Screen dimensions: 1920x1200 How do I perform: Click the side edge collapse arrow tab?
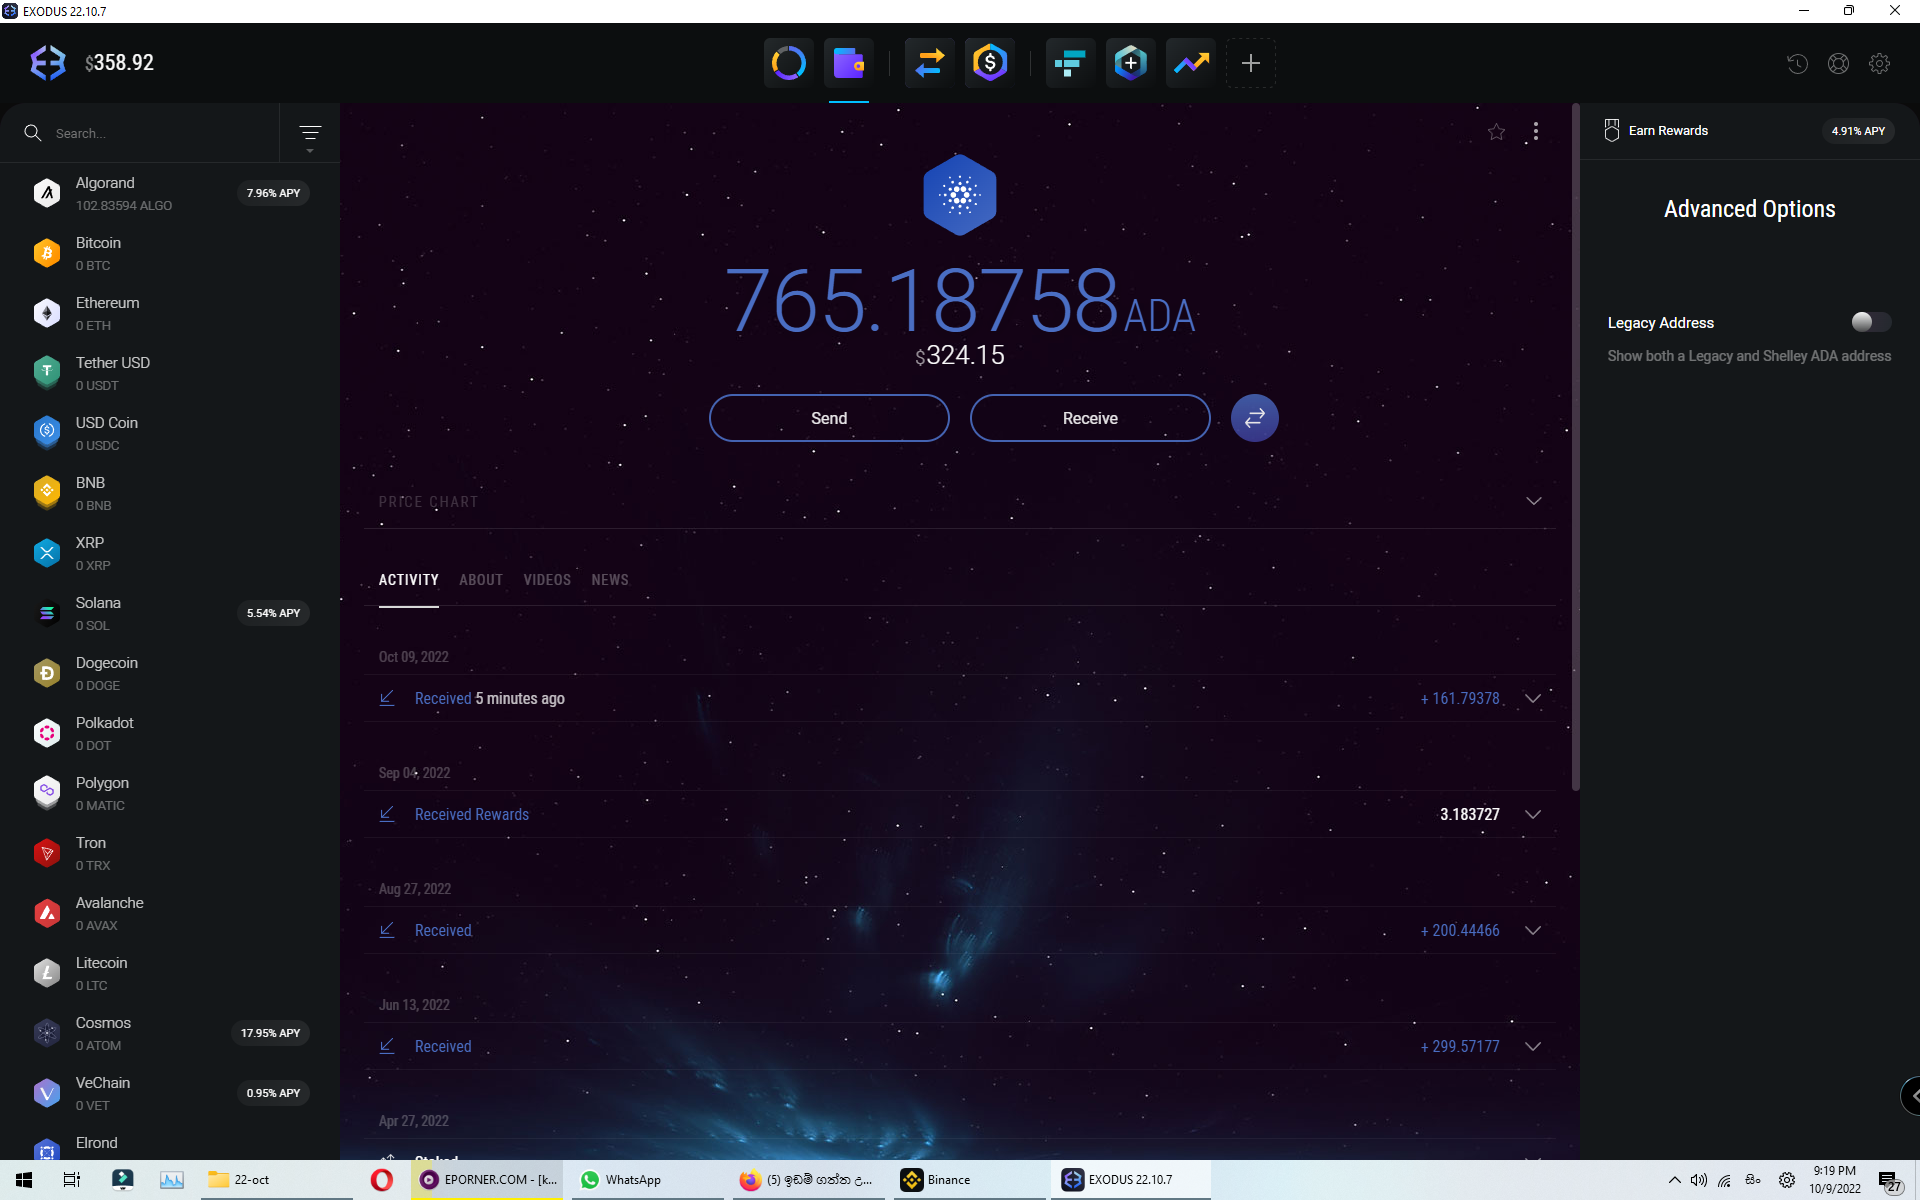coord(1911,1096)
